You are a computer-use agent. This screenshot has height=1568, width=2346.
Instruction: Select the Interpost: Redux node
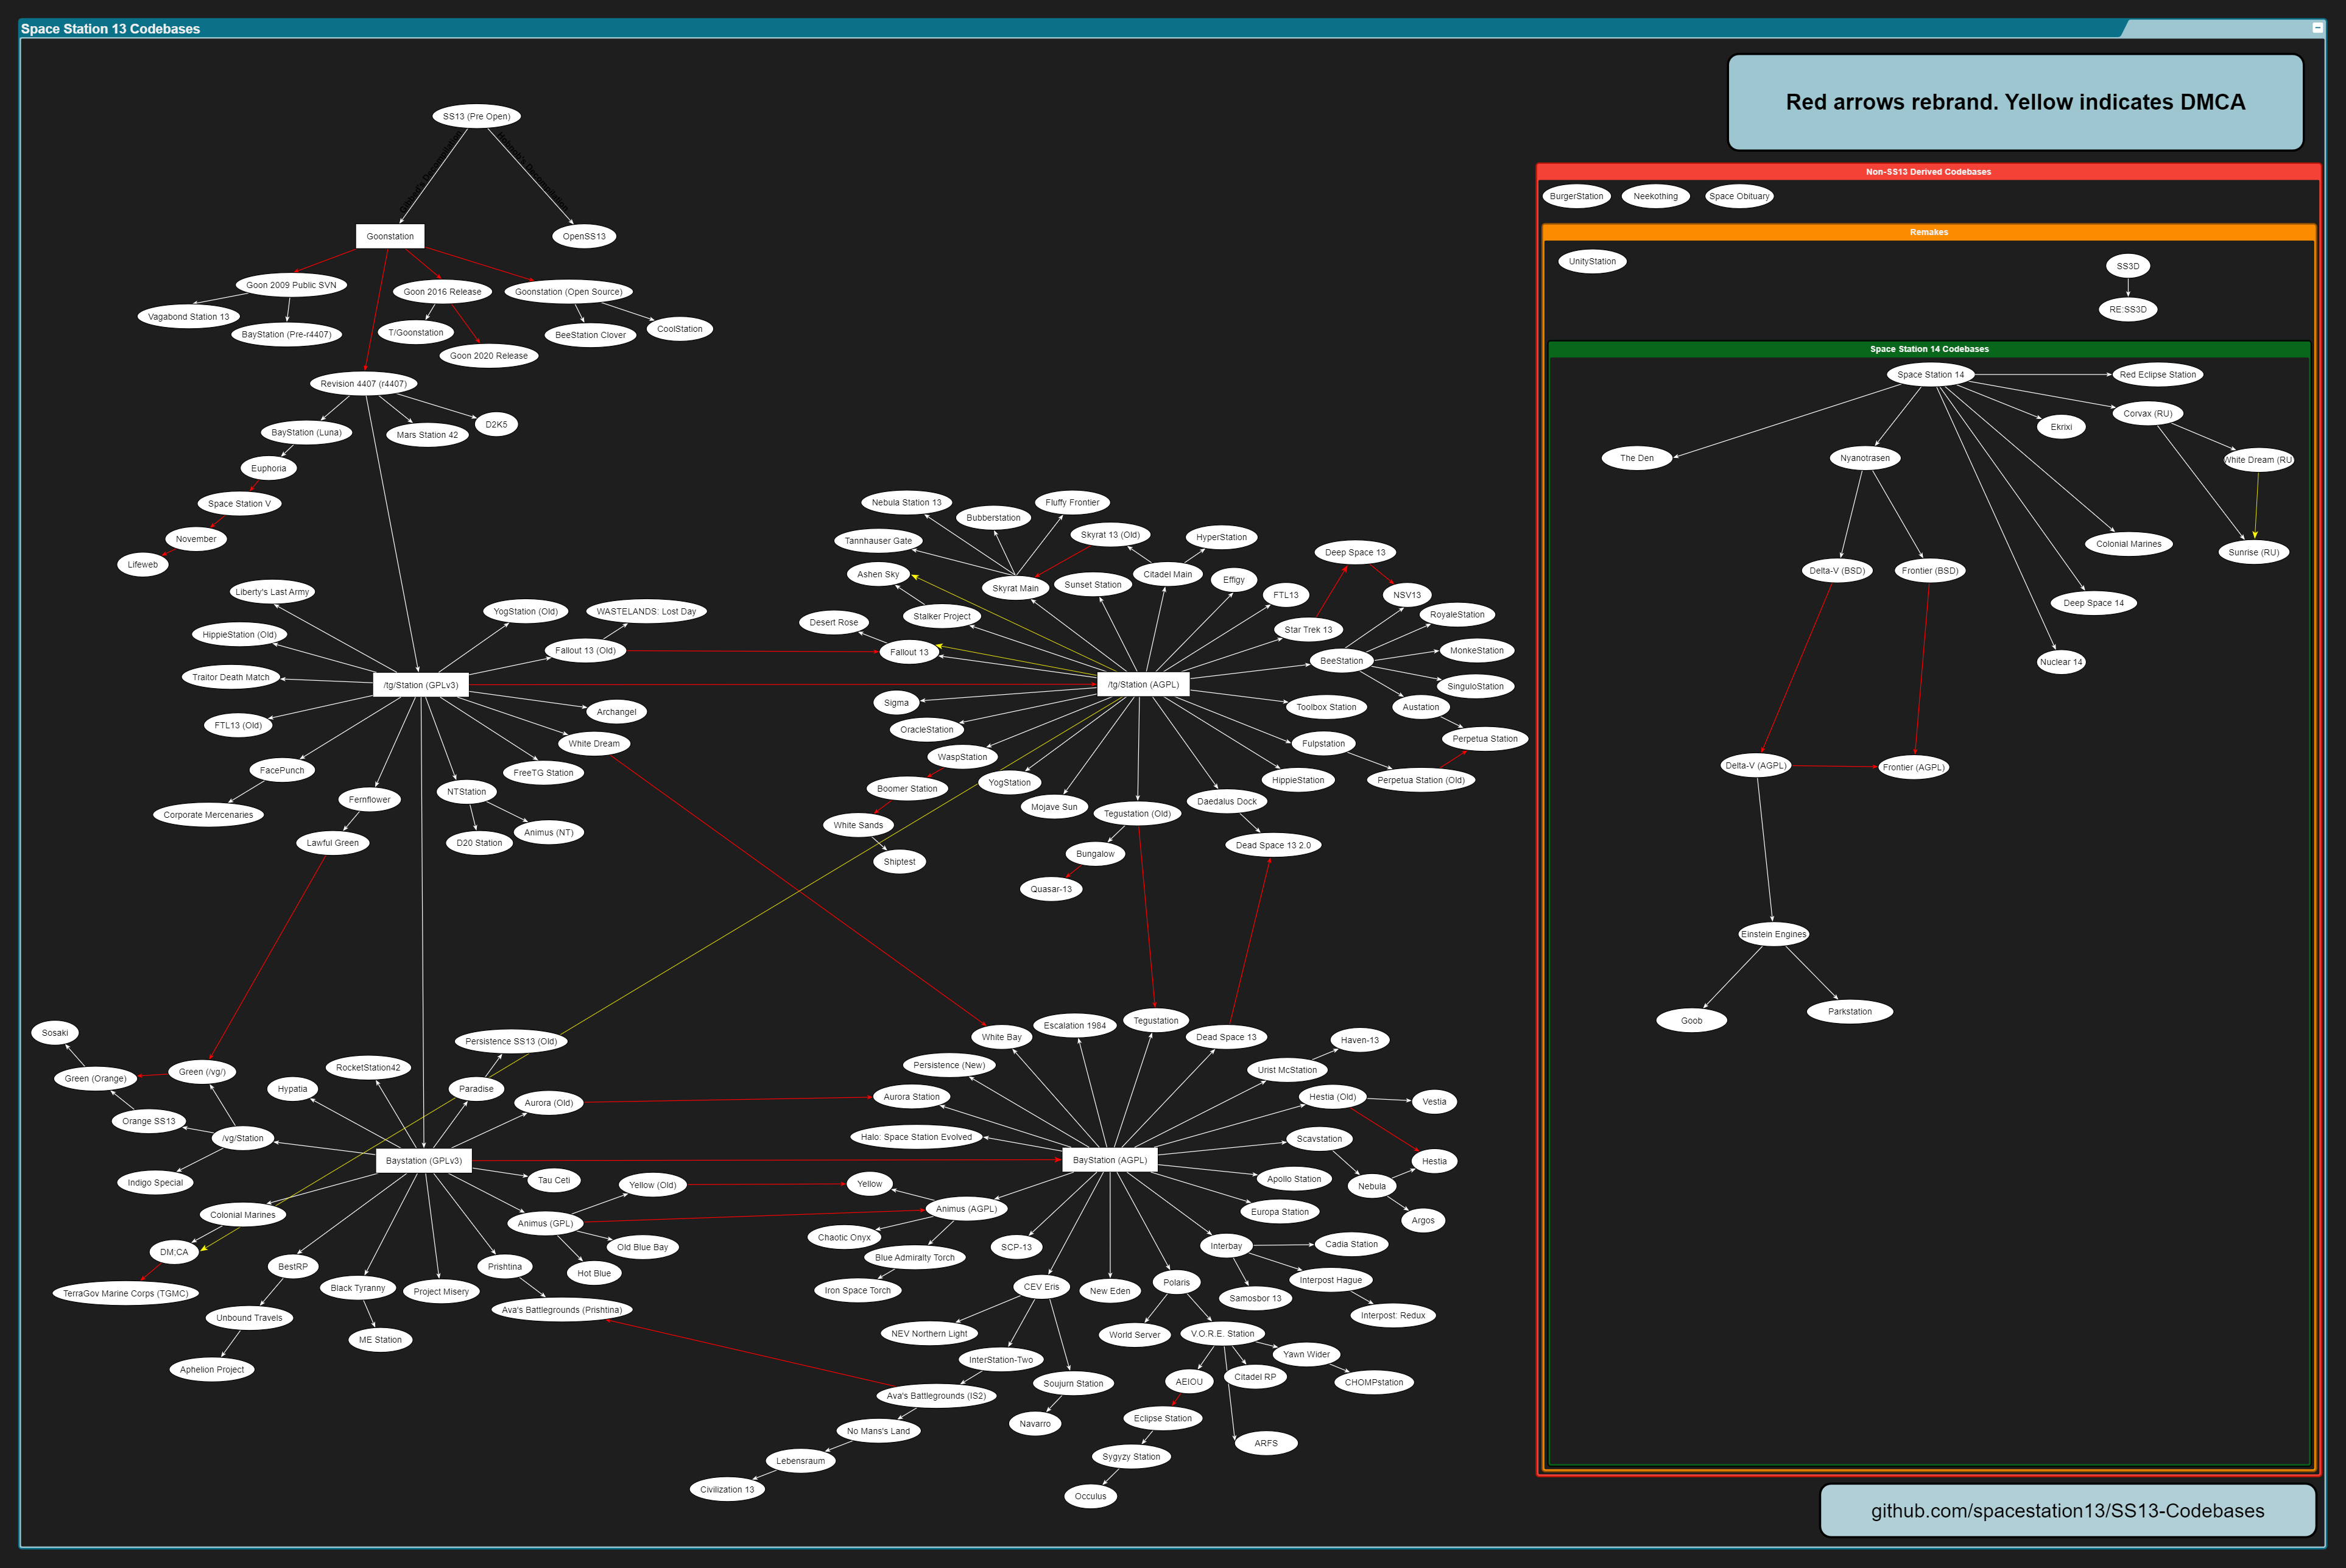1393,1315
